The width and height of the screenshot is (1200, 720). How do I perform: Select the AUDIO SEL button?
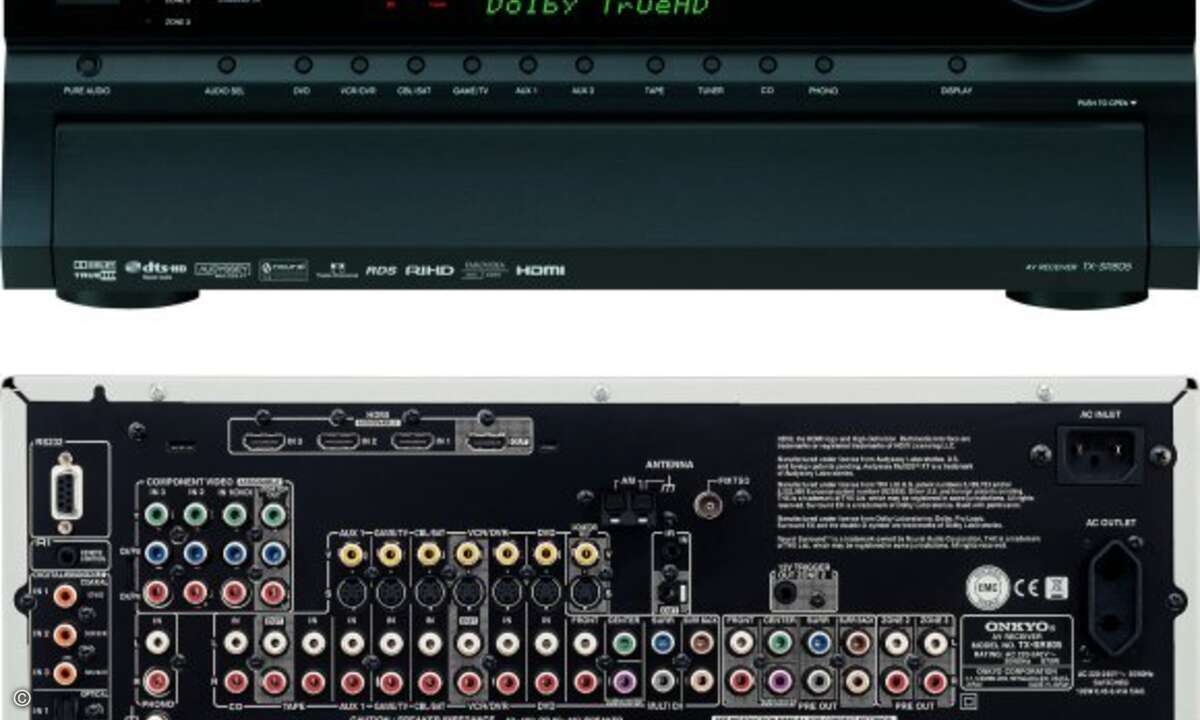click(227, 65)
